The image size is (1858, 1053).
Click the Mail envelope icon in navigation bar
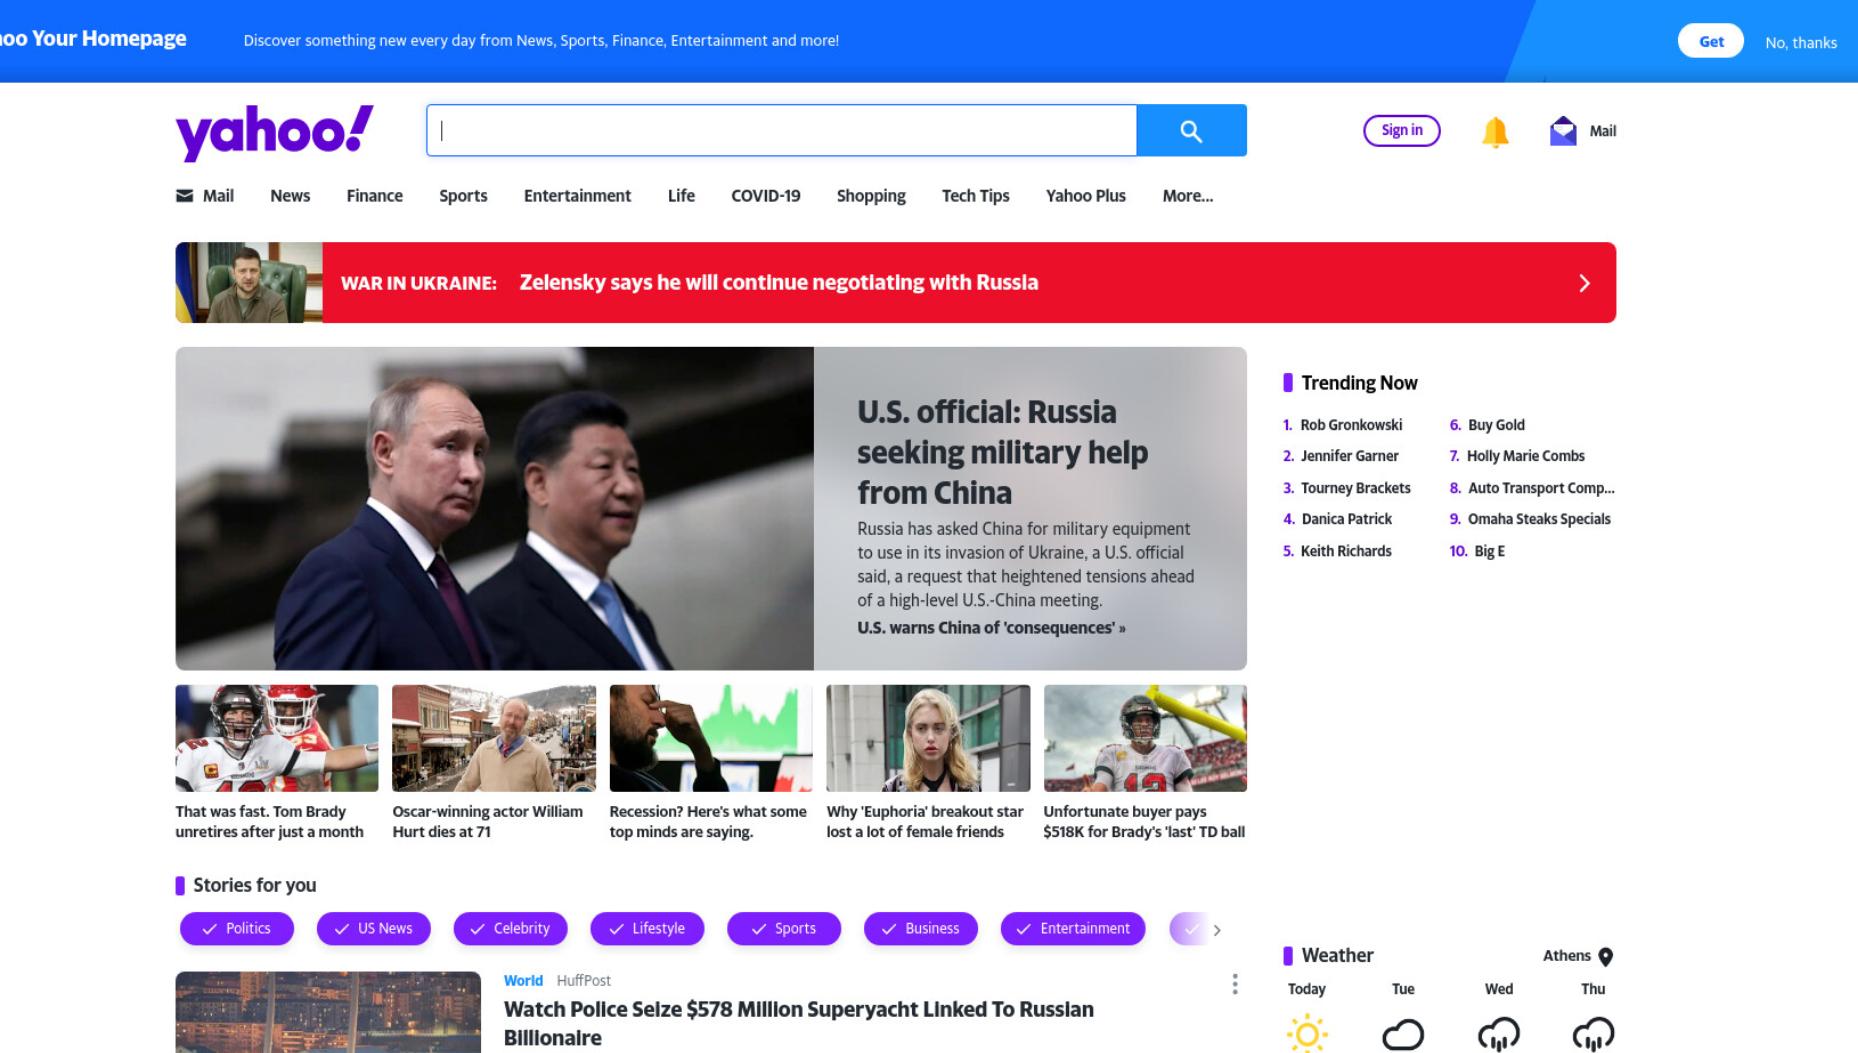184,196
